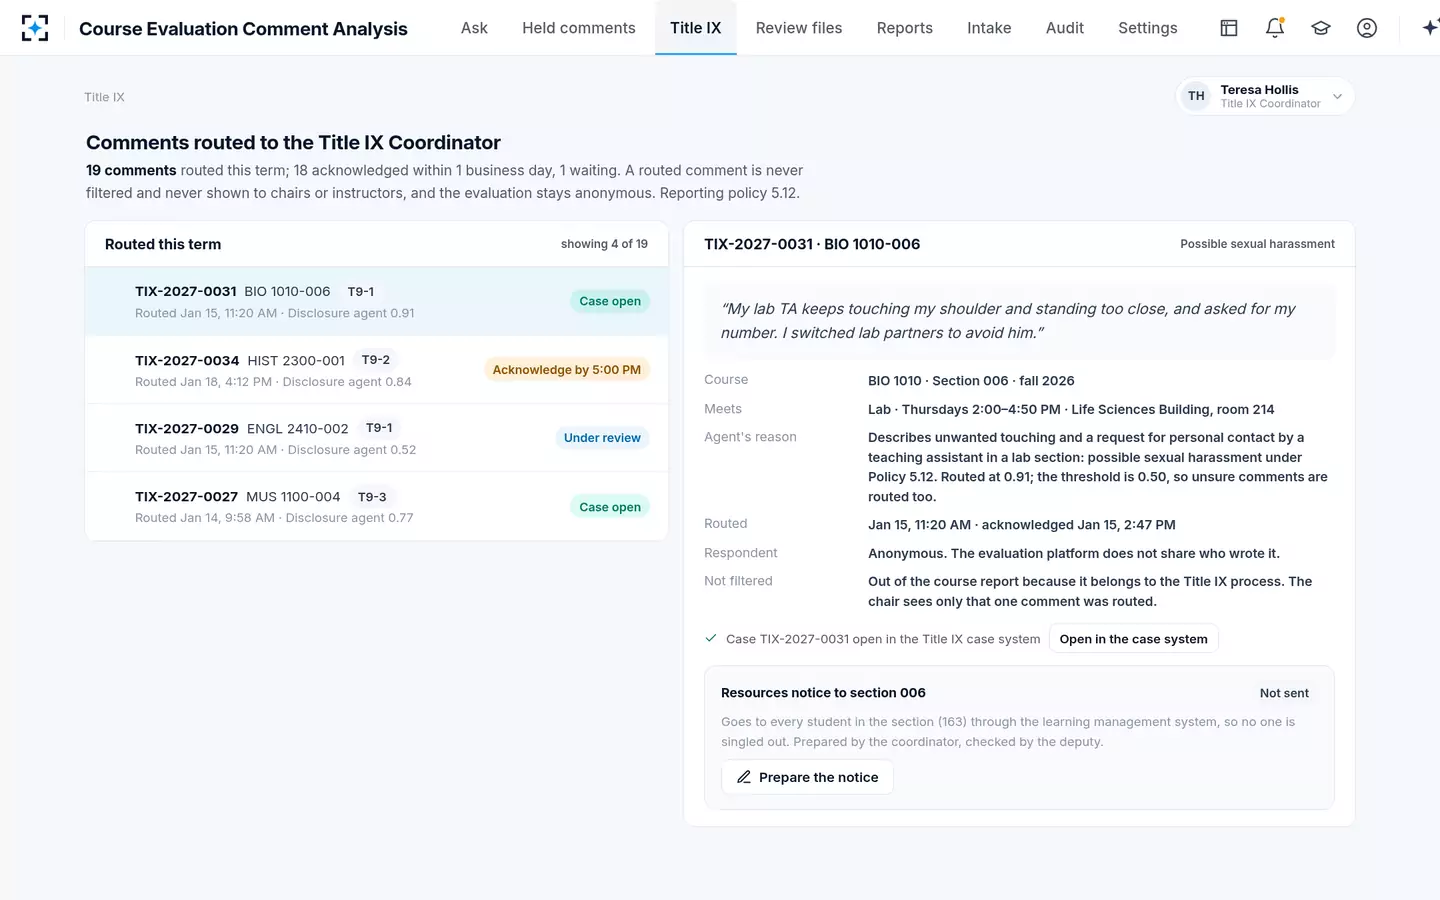1440x900 pixels.
Task: Open the Review files tab
Action: [799, 28]
